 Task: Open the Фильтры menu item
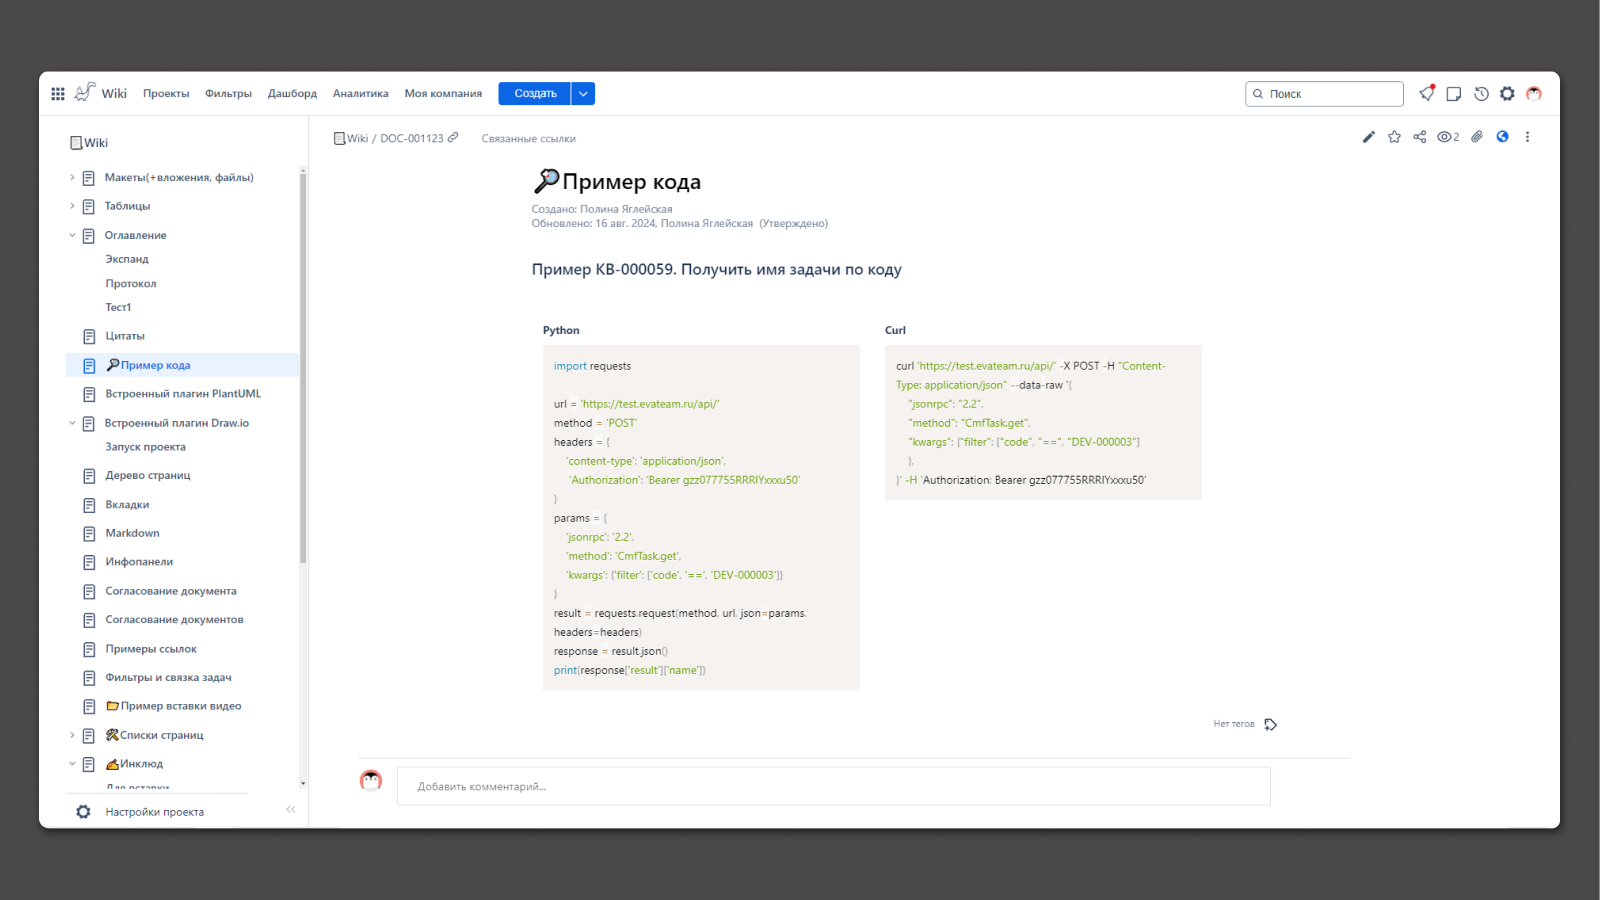pyautogui.click(x=228, y=94)
